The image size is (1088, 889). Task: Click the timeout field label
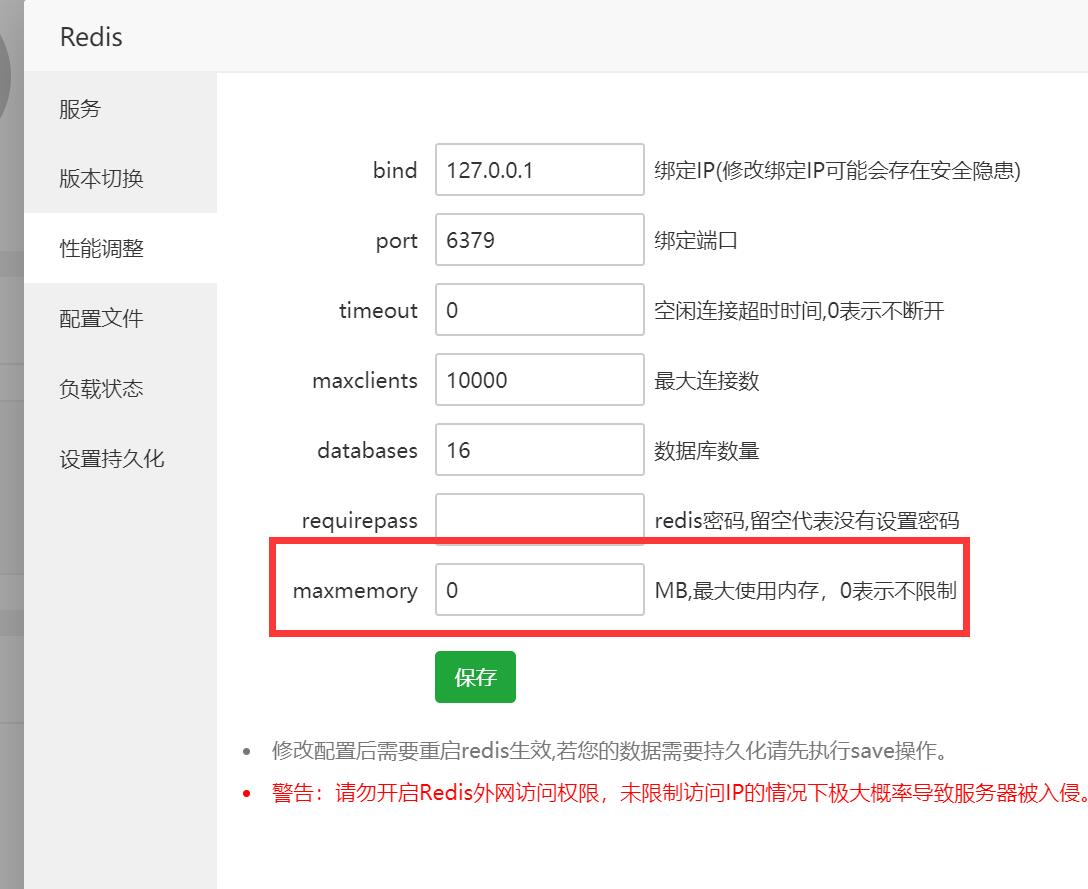pyautogui.click(x=378, y=310)
